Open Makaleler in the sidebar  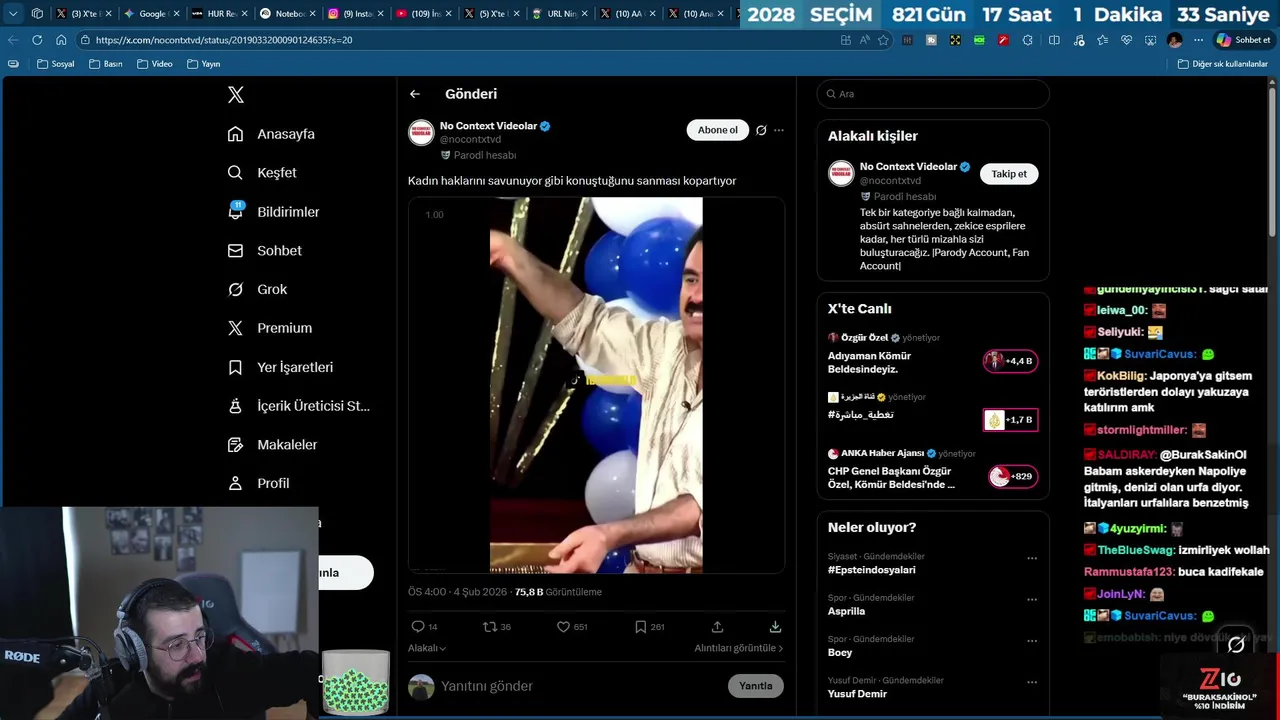point(272,444)
